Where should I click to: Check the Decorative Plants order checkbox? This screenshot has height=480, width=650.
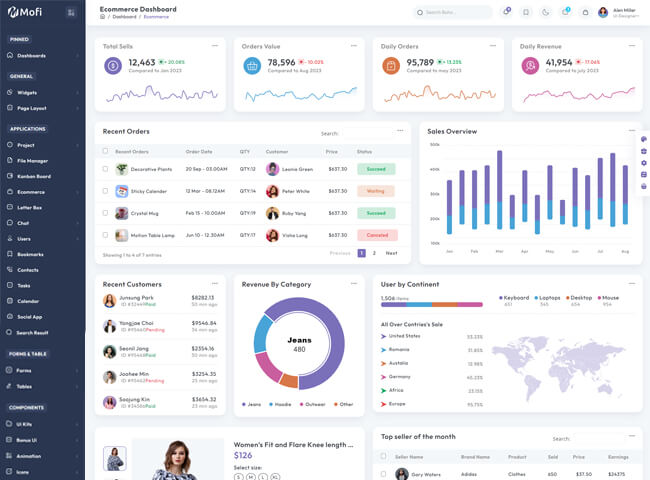point(106,169)
